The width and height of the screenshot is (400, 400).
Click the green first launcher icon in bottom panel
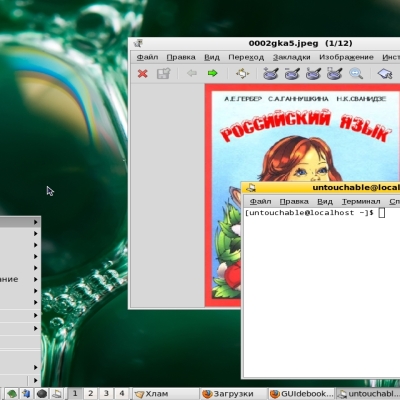click(12, 394)
